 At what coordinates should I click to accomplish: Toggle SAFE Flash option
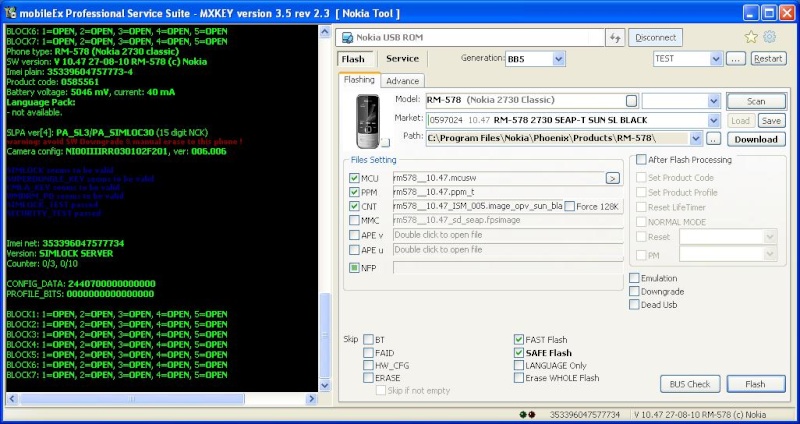click(519, 353)
